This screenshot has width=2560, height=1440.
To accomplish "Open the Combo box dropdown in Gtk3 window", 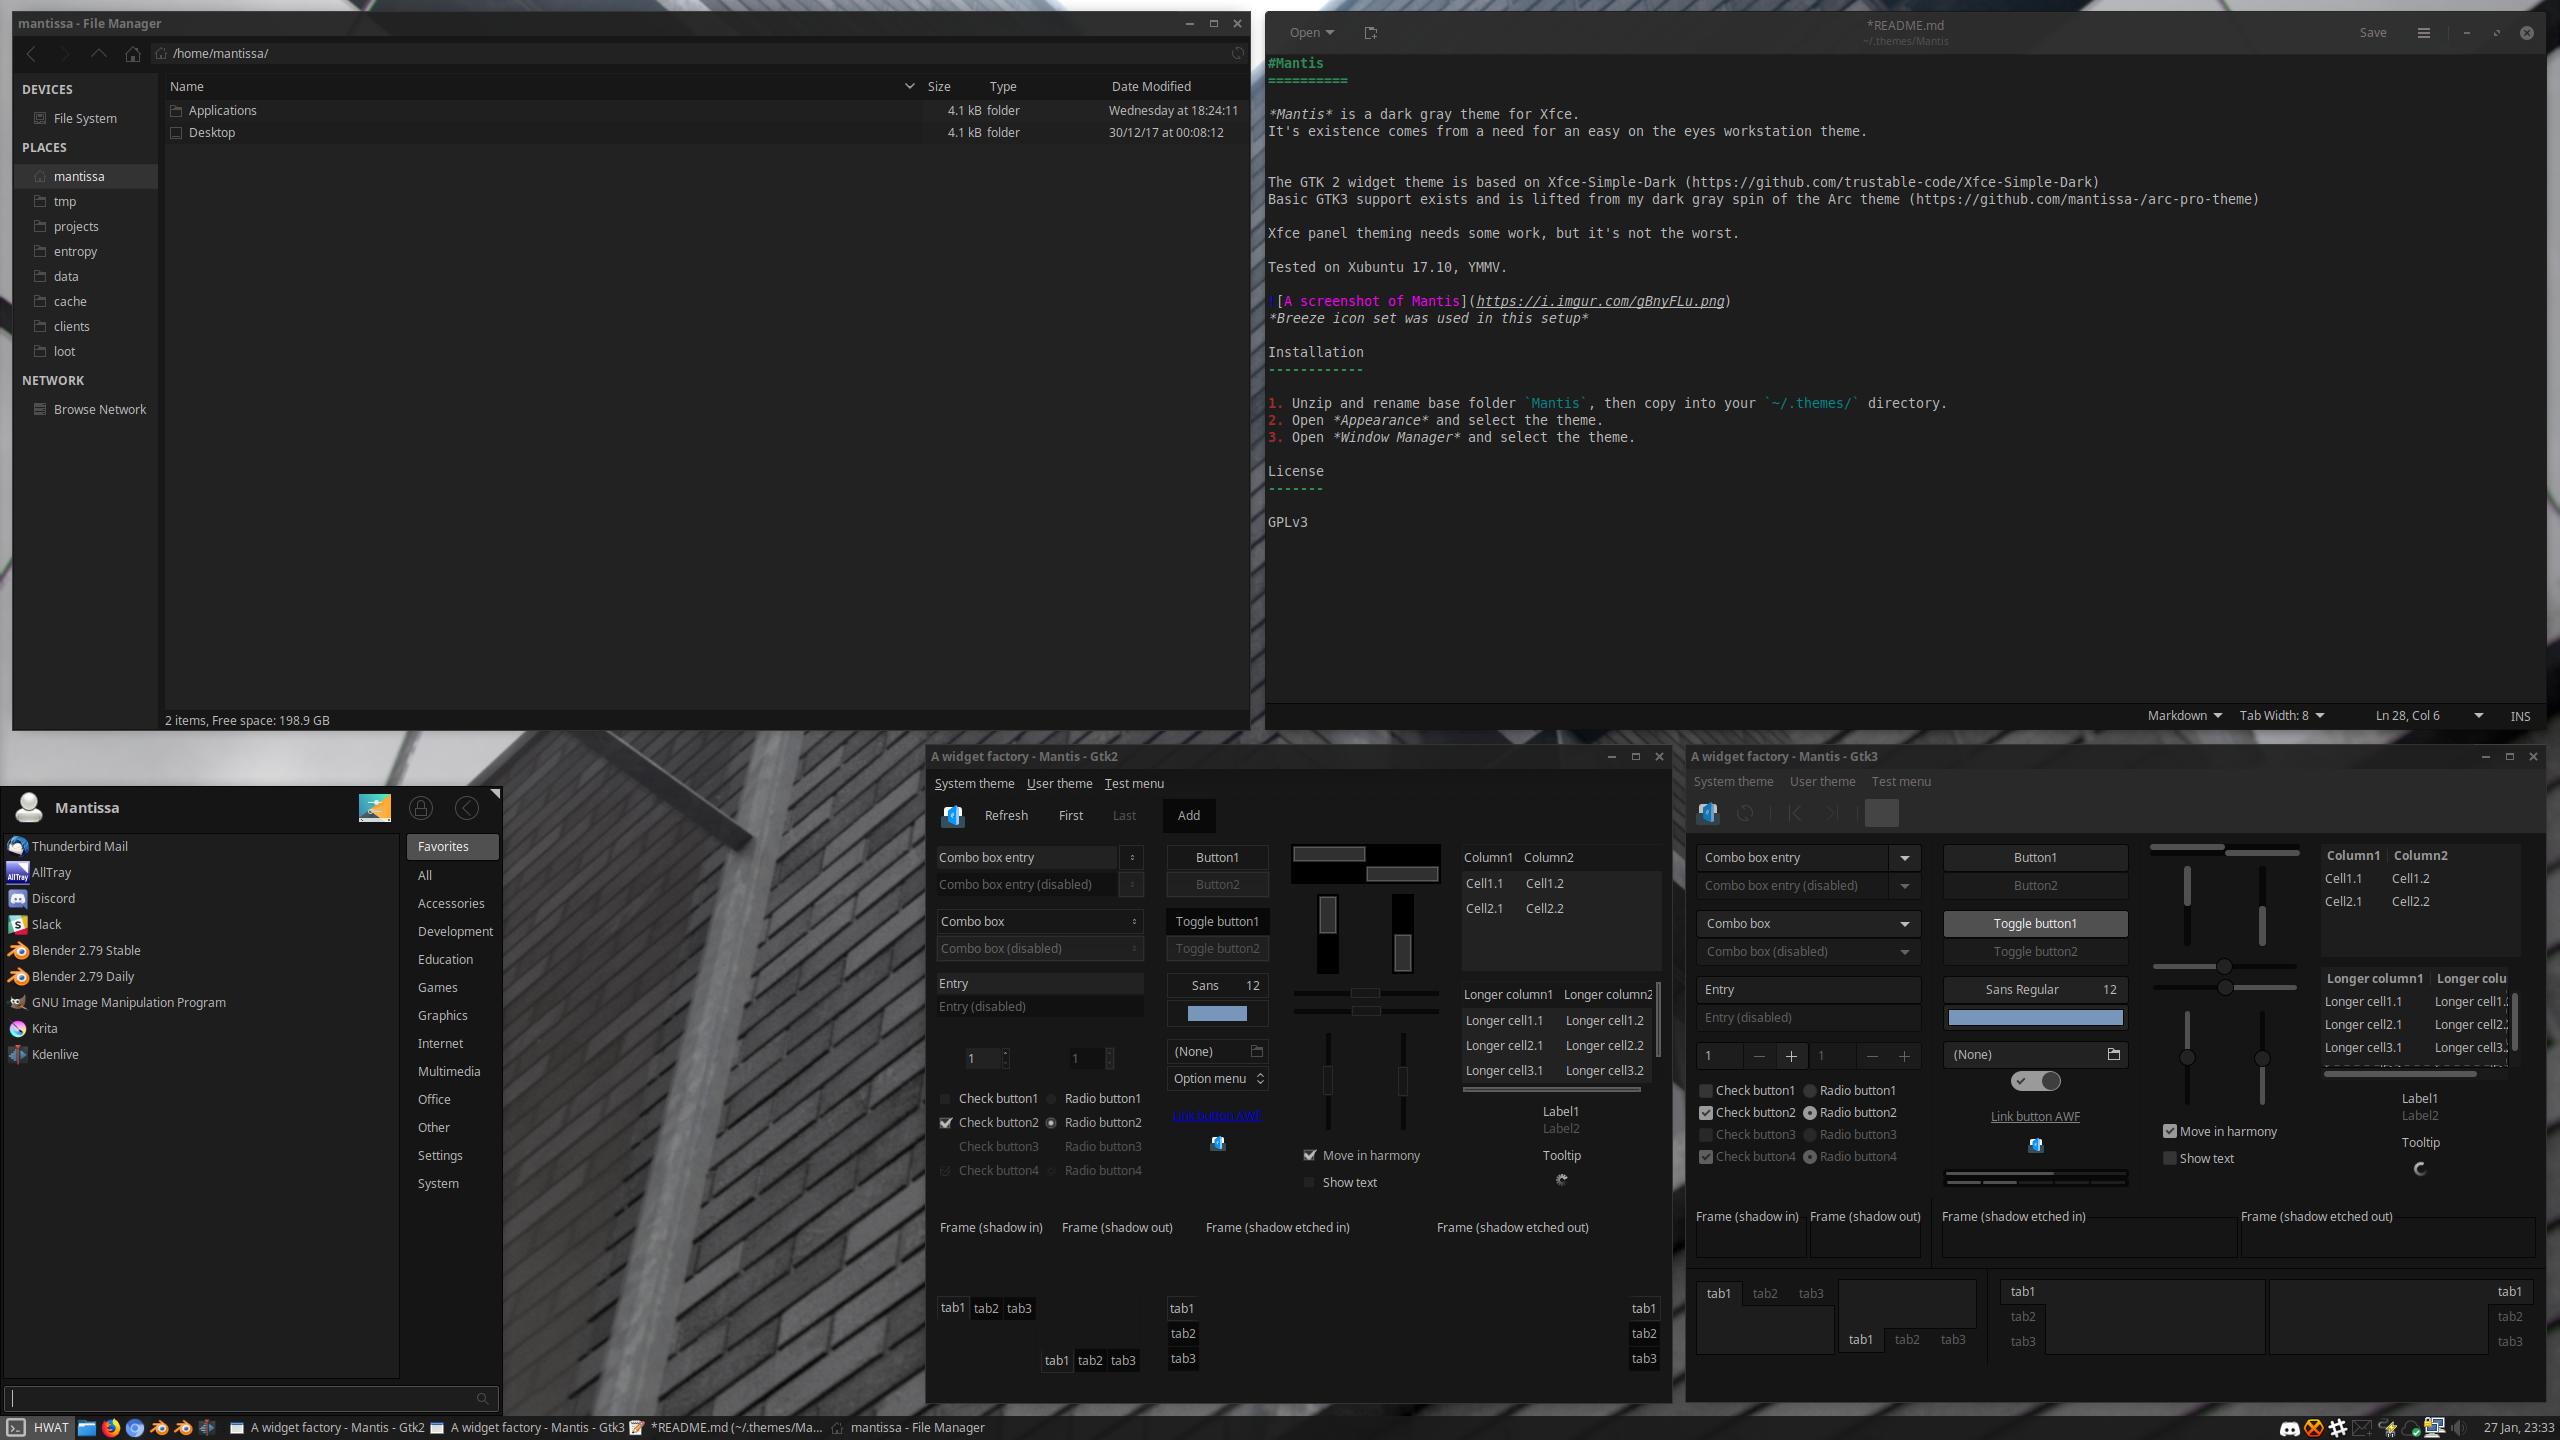I will 1808,924.
